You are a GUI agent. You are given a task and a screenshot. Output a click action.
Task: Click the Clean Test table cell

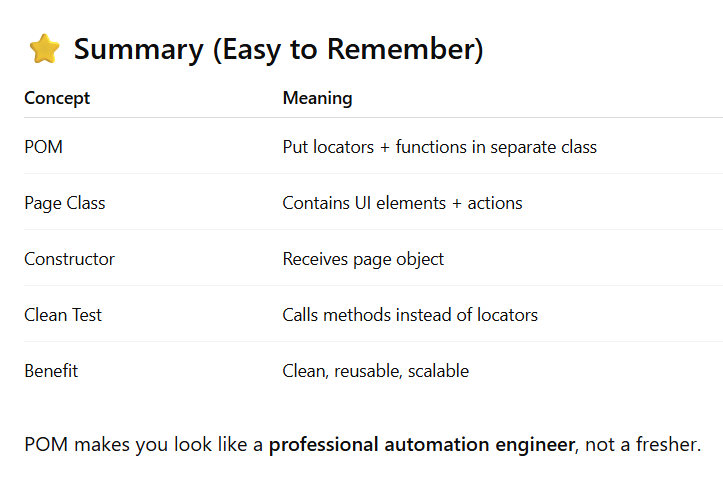click(63, 315)
